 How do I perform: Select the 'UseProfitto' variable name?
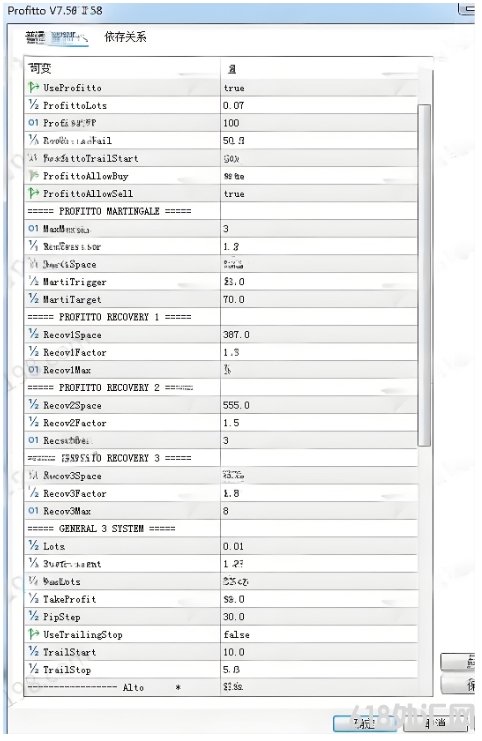72,88
